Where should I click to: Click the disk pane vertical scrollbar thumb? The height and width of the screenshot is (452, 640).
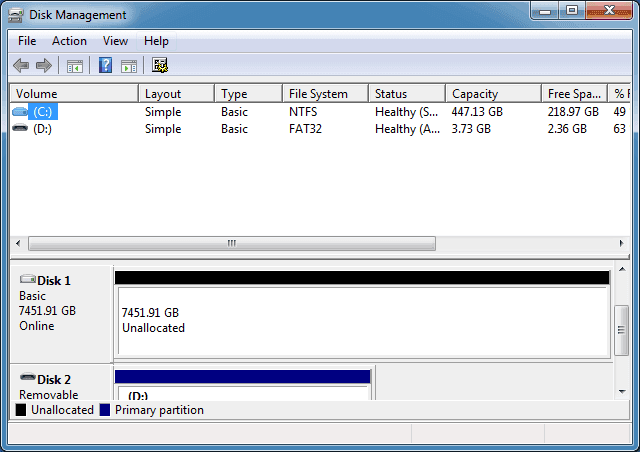click(x=621, y=330)
